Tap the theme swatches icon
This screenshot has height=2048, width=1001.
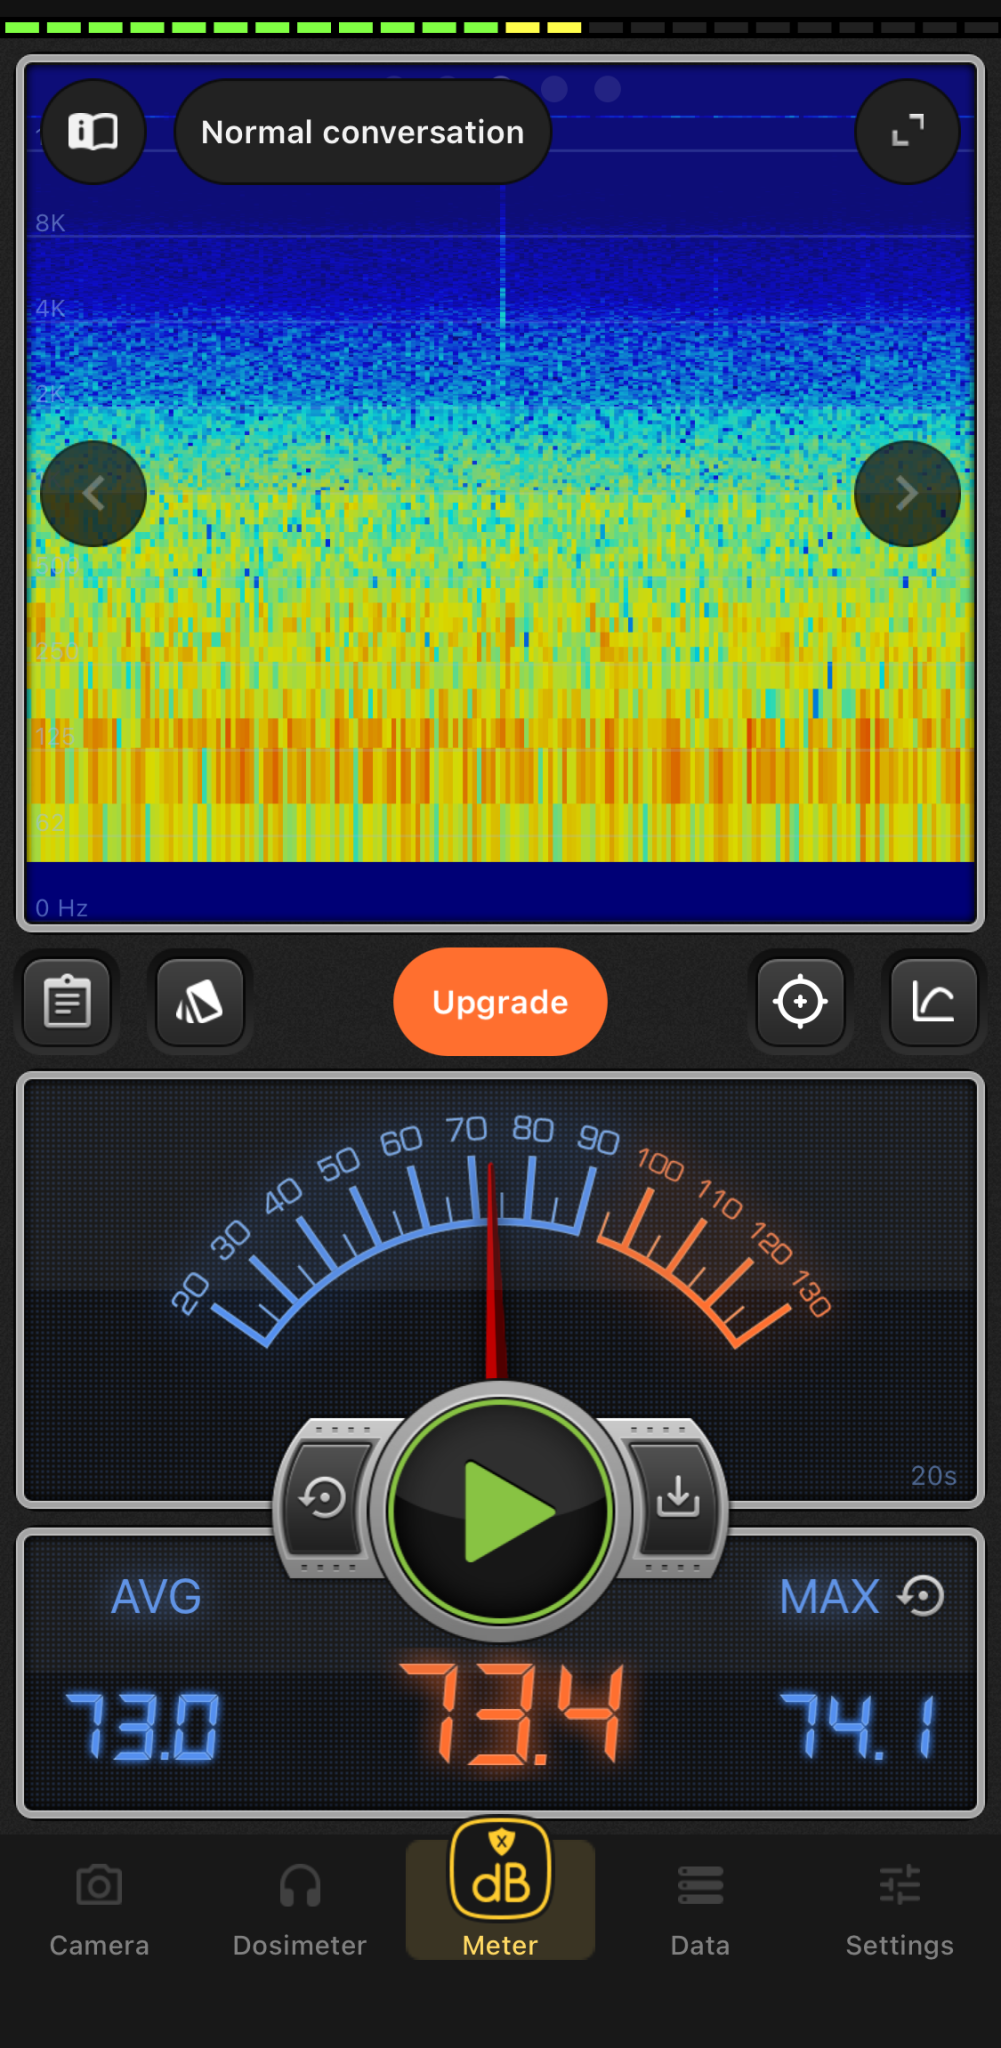click(x=200, y=1002)
